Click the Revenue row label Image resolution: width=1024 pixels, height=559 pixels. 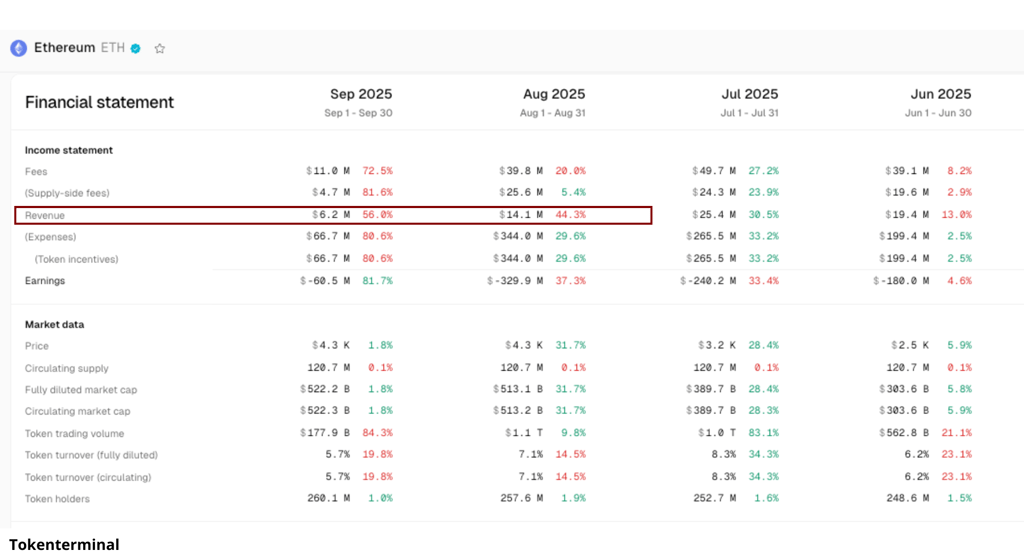(x=44, y=216)
